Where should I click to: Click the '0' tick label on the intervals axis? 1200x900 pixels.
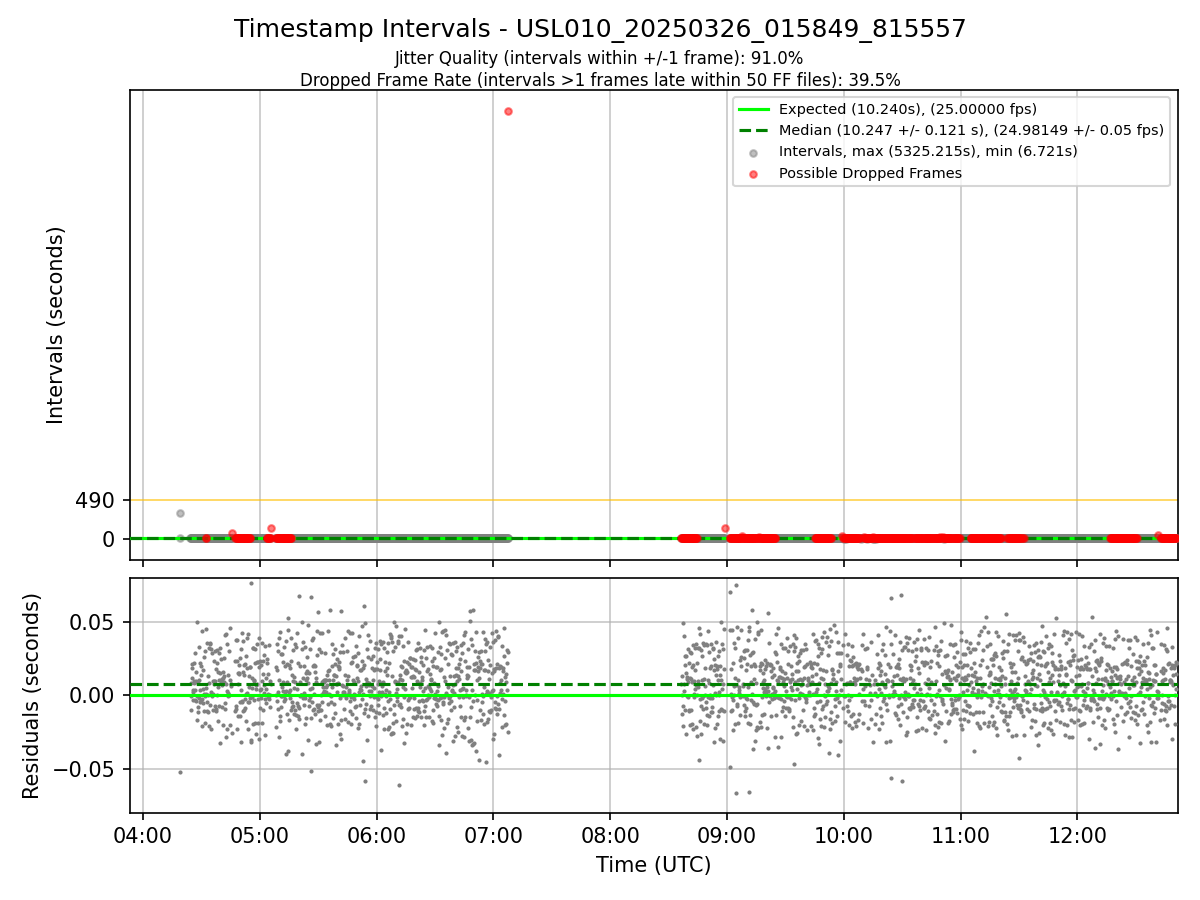coord(110,539)
